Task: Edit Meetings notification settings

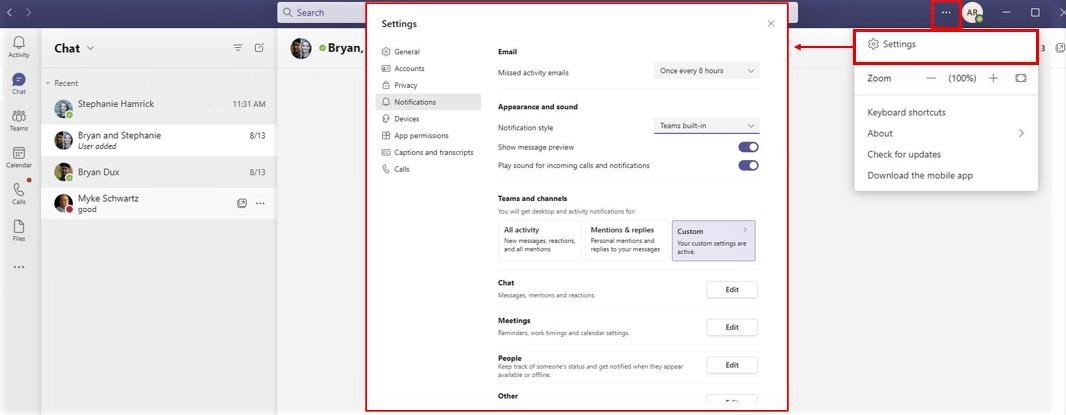Action: point(732,327)
